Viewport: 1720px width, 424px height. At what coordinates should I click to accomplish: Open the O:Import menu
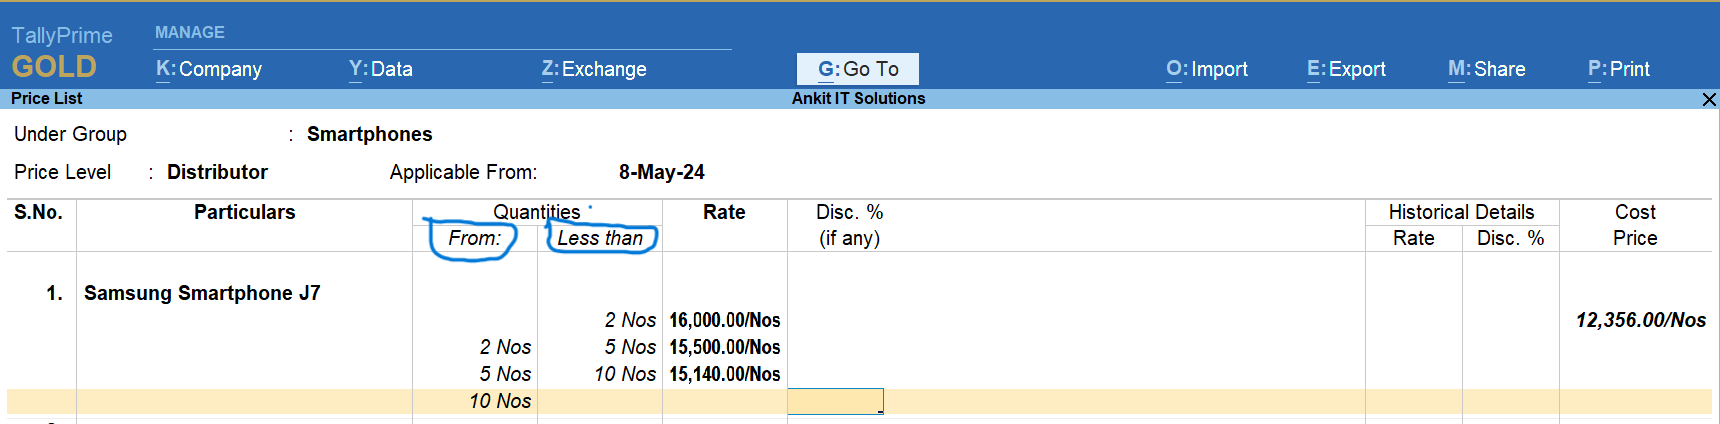click(1206, 69)
